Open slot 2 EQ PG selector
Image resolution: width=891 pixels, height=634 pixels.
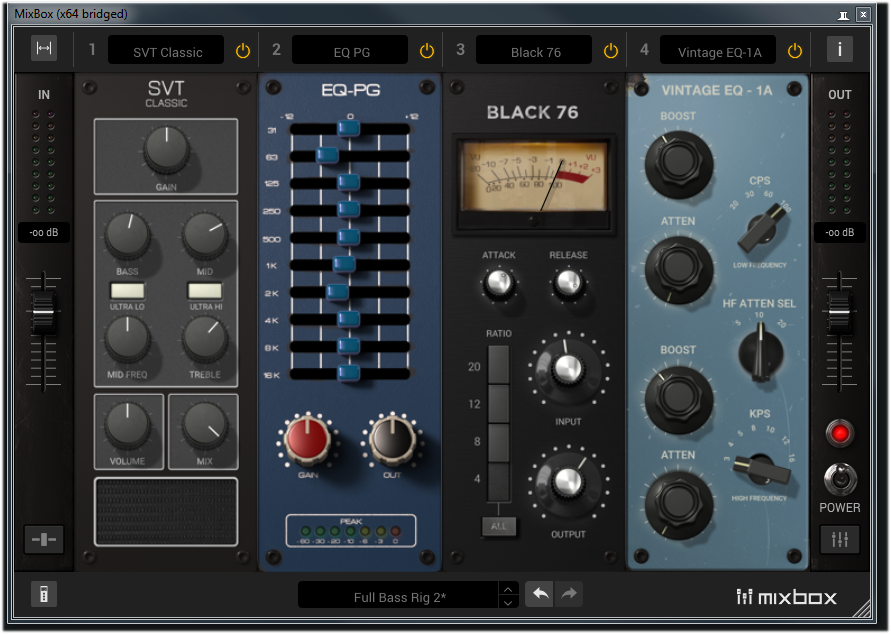(350, 50)
